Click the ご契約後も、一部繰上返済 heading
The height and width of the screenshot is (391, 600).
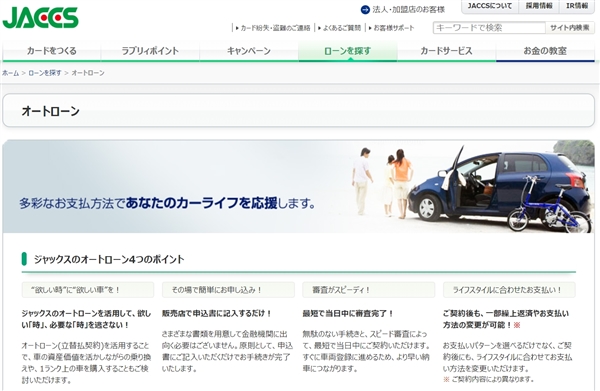(506, 319)
